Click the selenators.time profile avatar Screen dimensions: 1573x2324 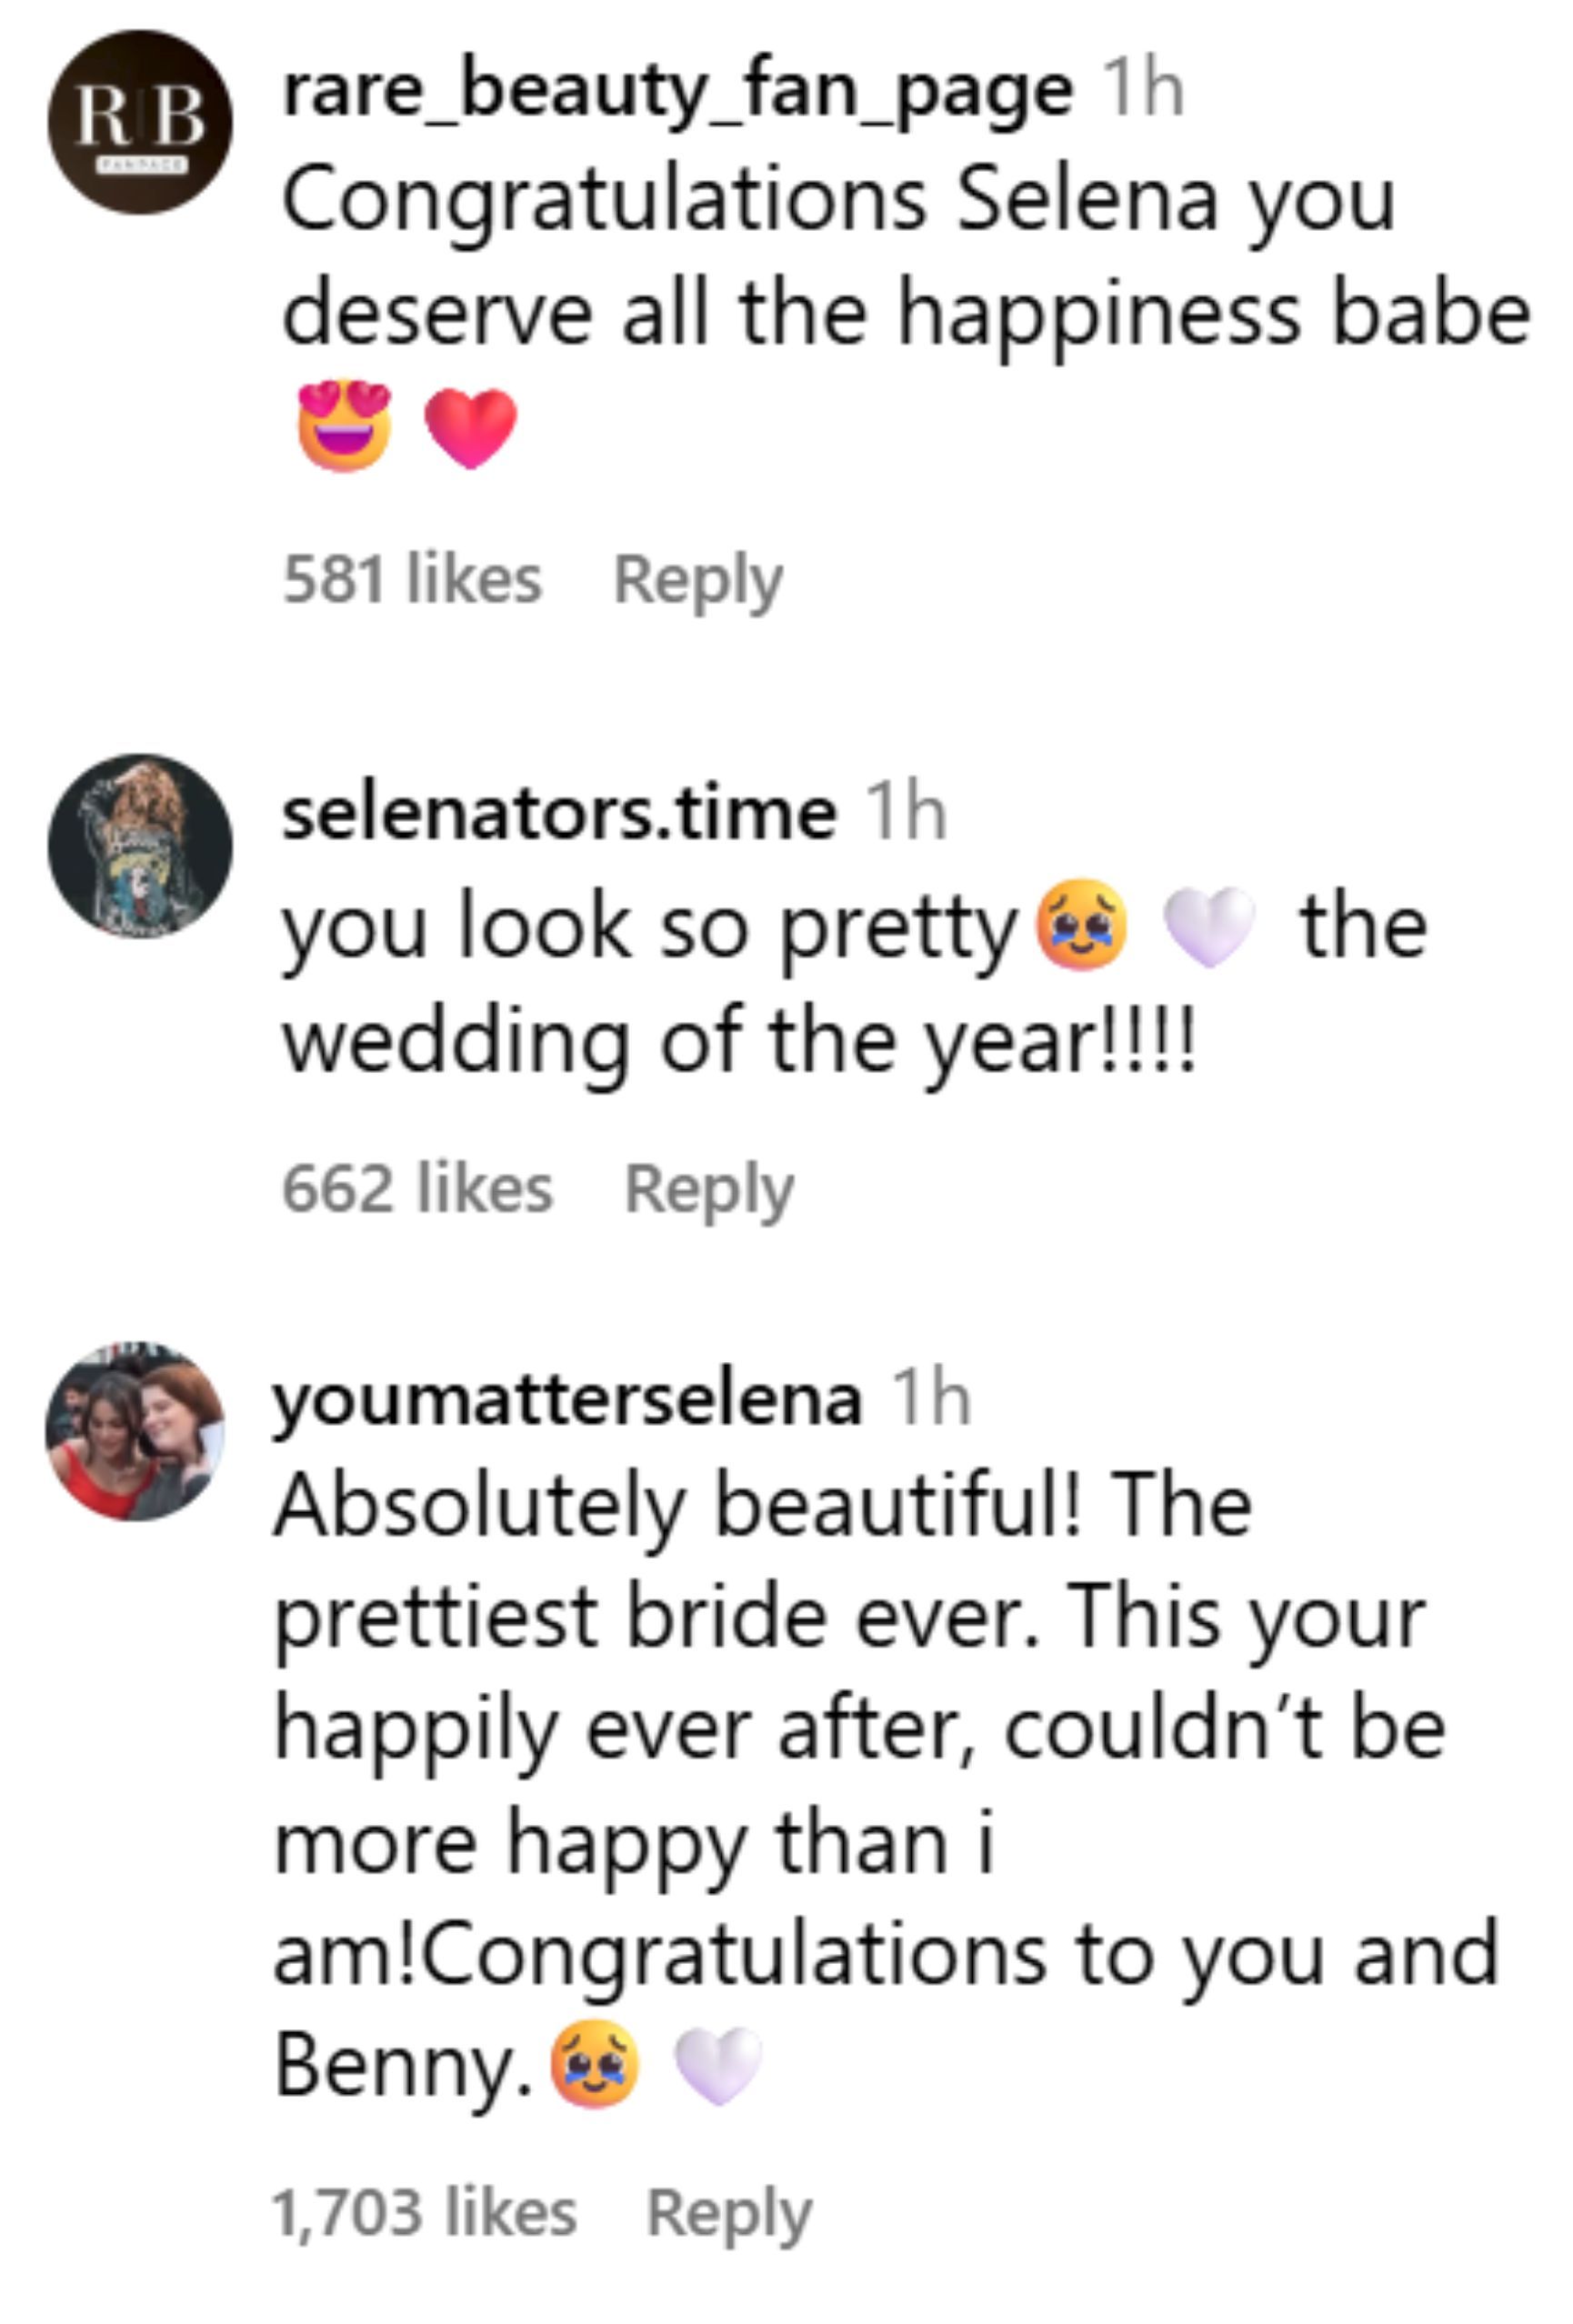click(140, 846)
